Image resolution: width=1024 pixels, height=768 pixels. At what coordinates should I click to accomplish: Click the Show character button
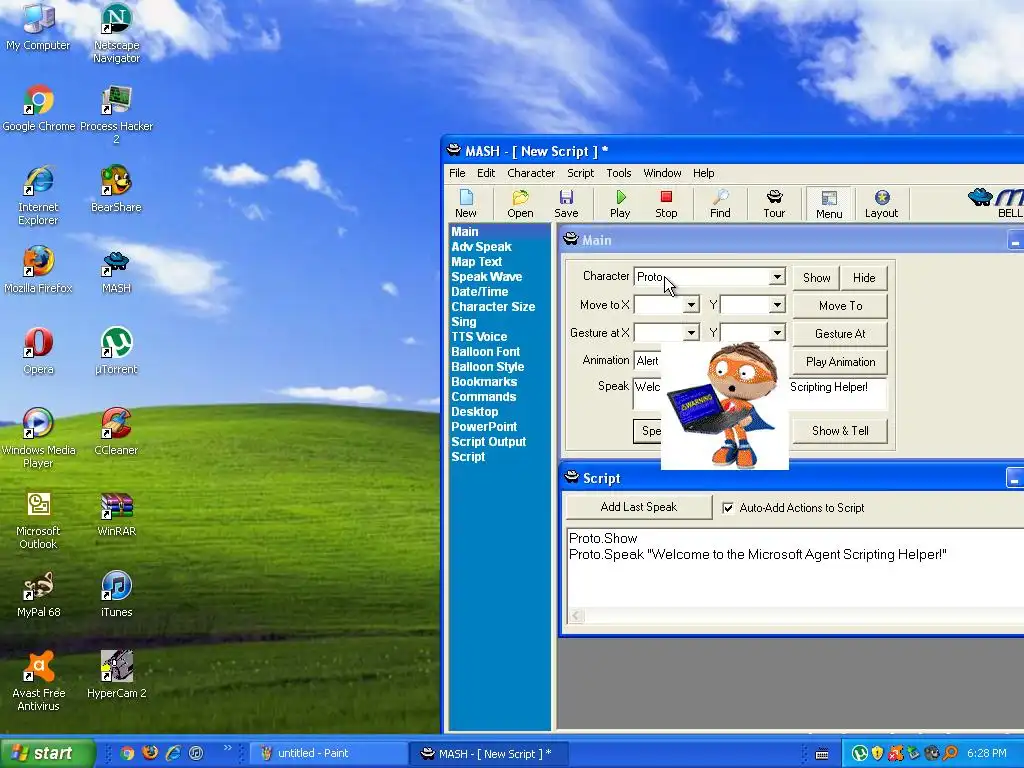816,278
